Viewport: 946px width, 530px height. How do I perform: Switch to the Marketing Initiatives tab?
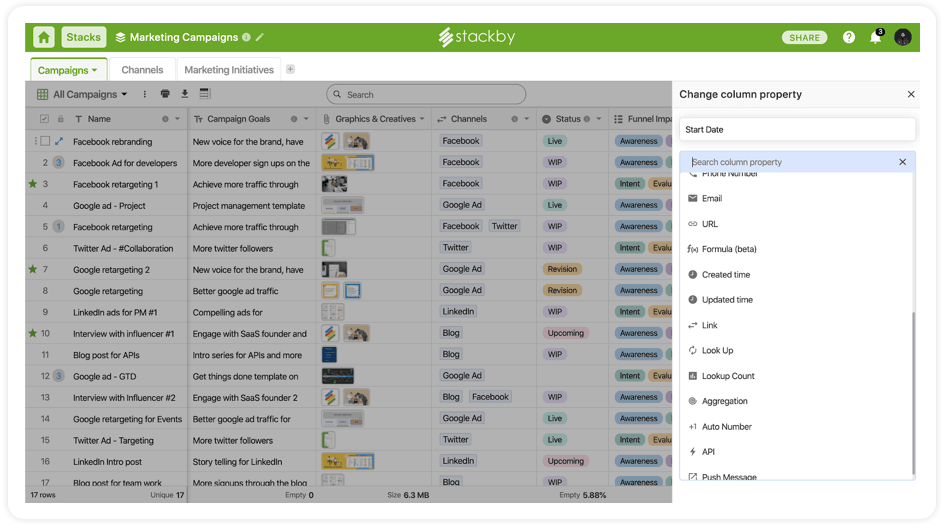(229, 70)
